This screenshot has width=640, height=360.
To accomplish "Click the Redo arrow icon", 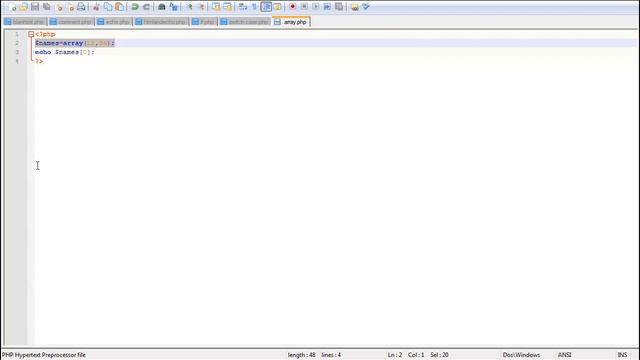I will pos(146,7).
